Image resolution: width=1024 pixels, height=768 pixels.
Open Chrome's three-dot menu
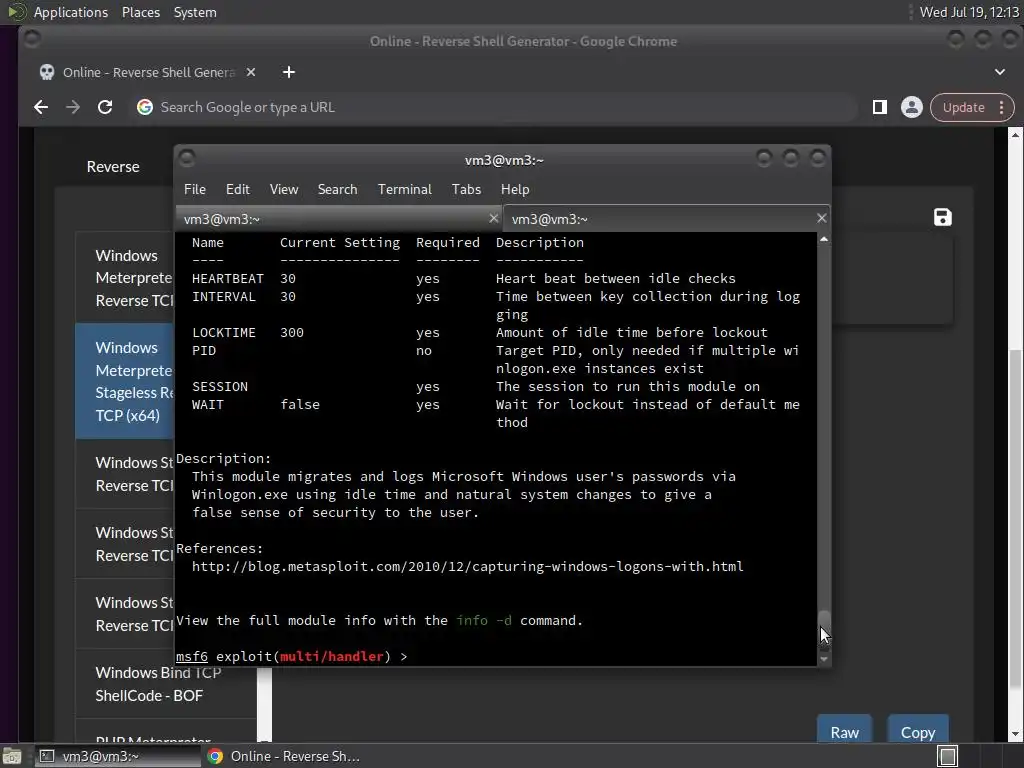(x=1002, y=107)
